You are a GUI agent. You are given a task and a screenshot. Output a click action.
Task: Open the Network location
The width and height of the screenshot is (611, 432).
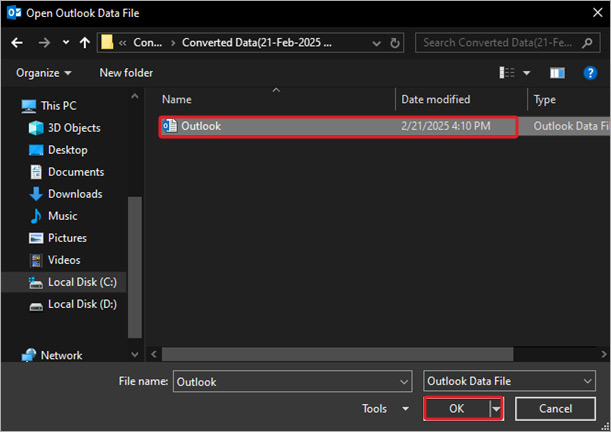pyautogui.click(x=61, y=355)
